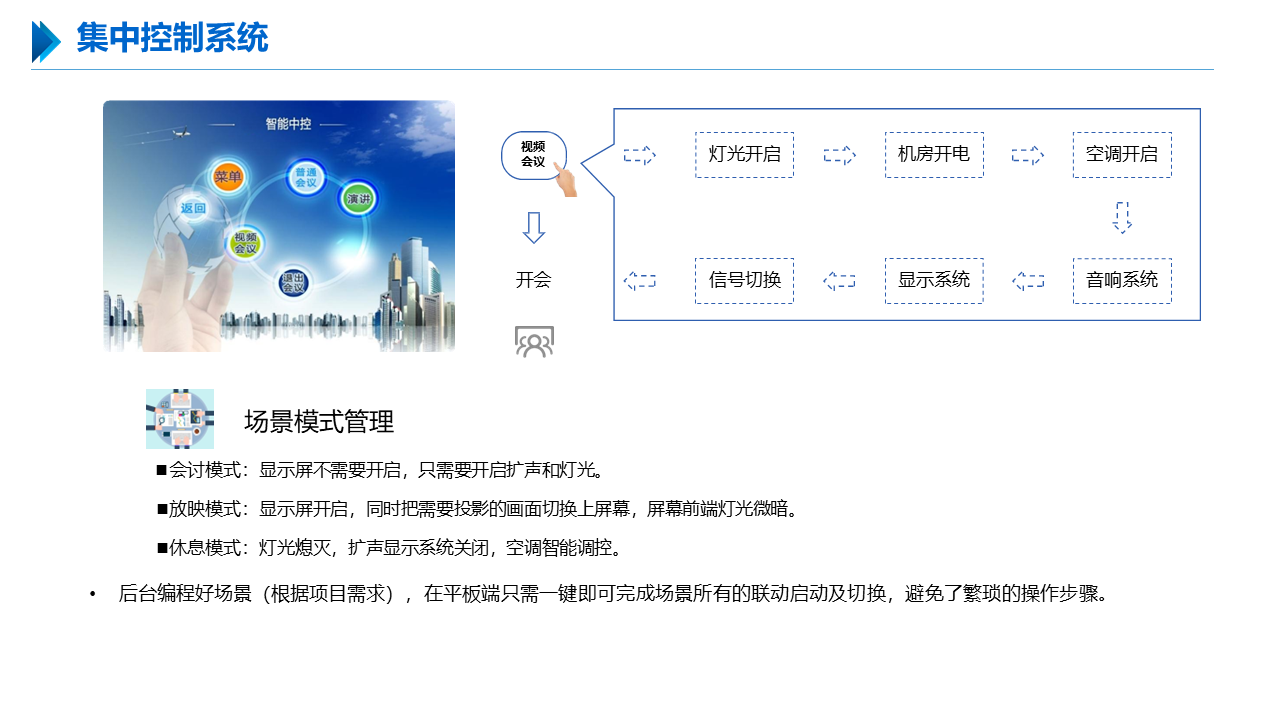The width and height of the screenshot is (1280, 720).
Task: Choose the 显示系统 step box
Action: click(934, 281)
